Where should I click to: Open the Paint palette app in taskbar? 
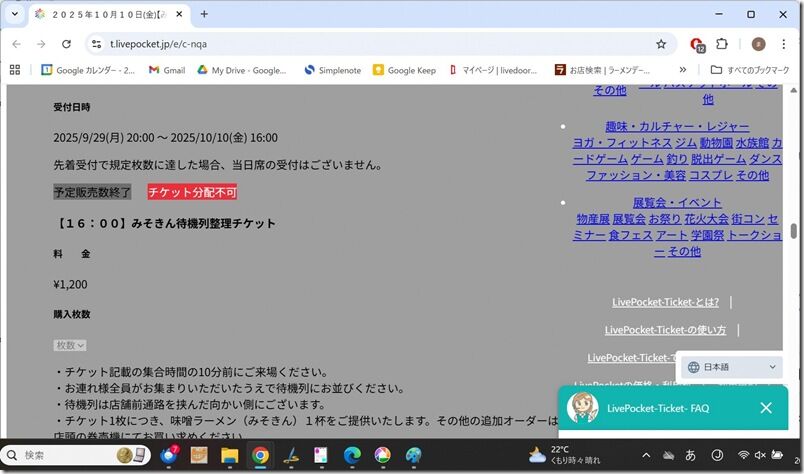(413, 455)
